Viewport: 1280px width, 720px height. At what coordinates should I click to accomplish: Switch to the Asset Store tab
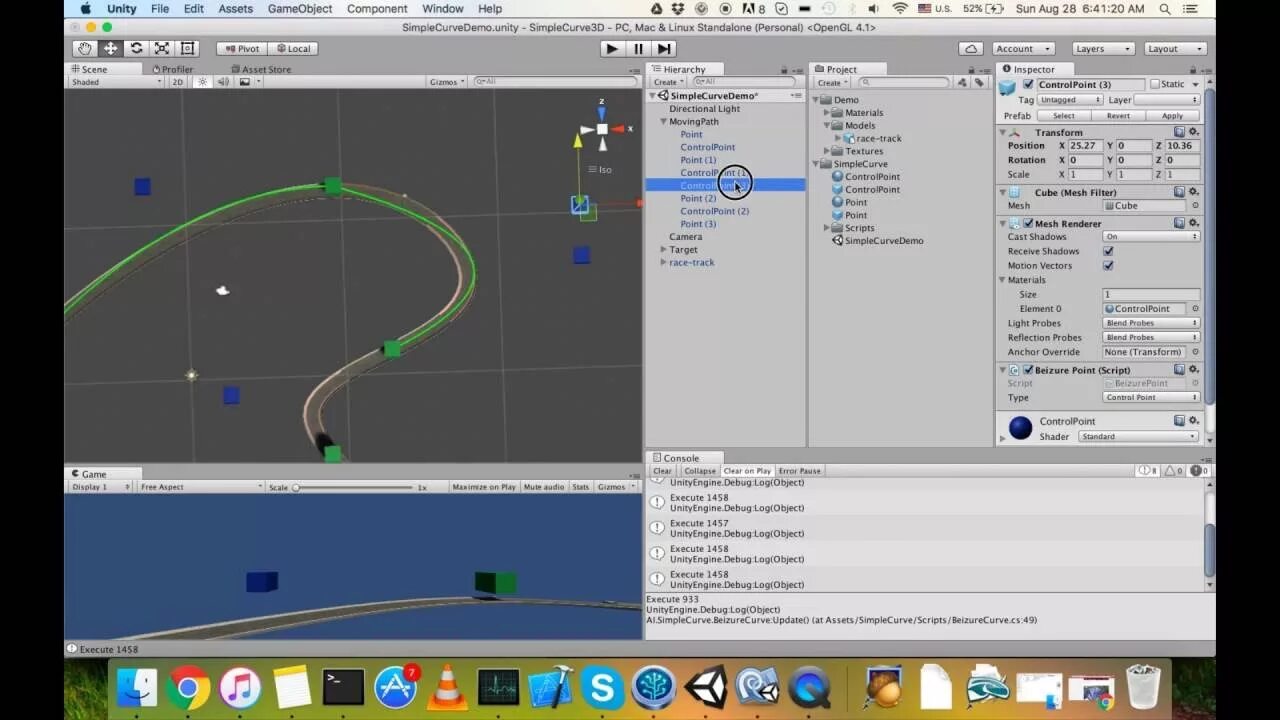pyautogui.click(x=261, y=69)
